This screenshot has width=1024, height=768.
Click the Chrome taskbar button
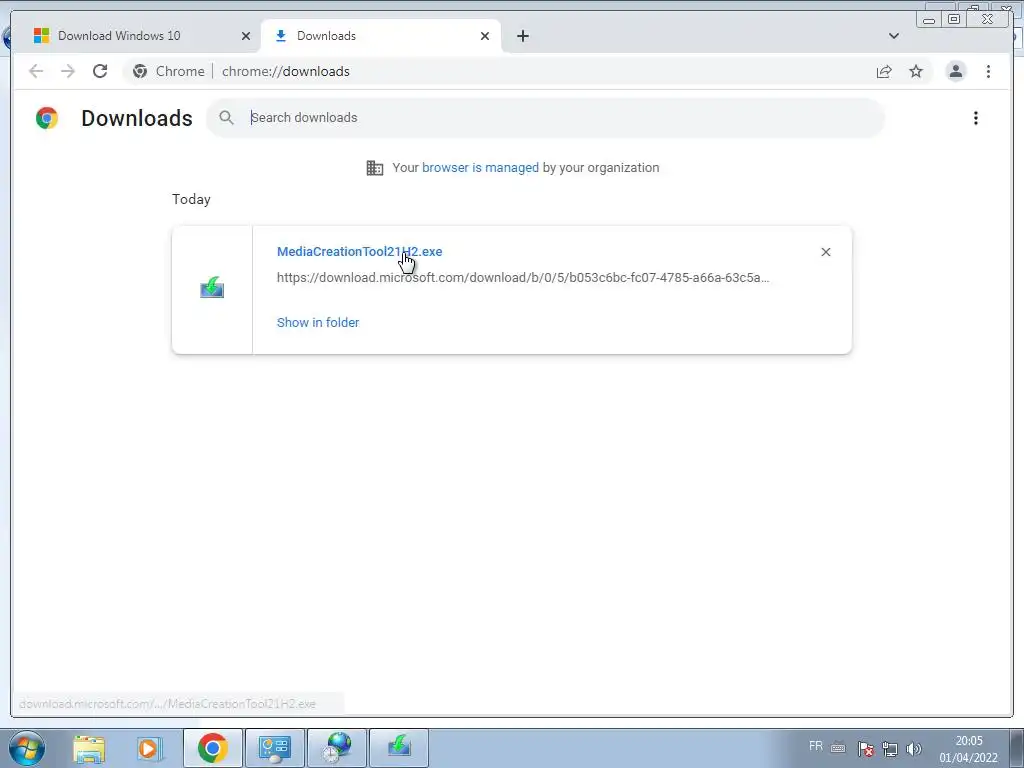[213, 748]
